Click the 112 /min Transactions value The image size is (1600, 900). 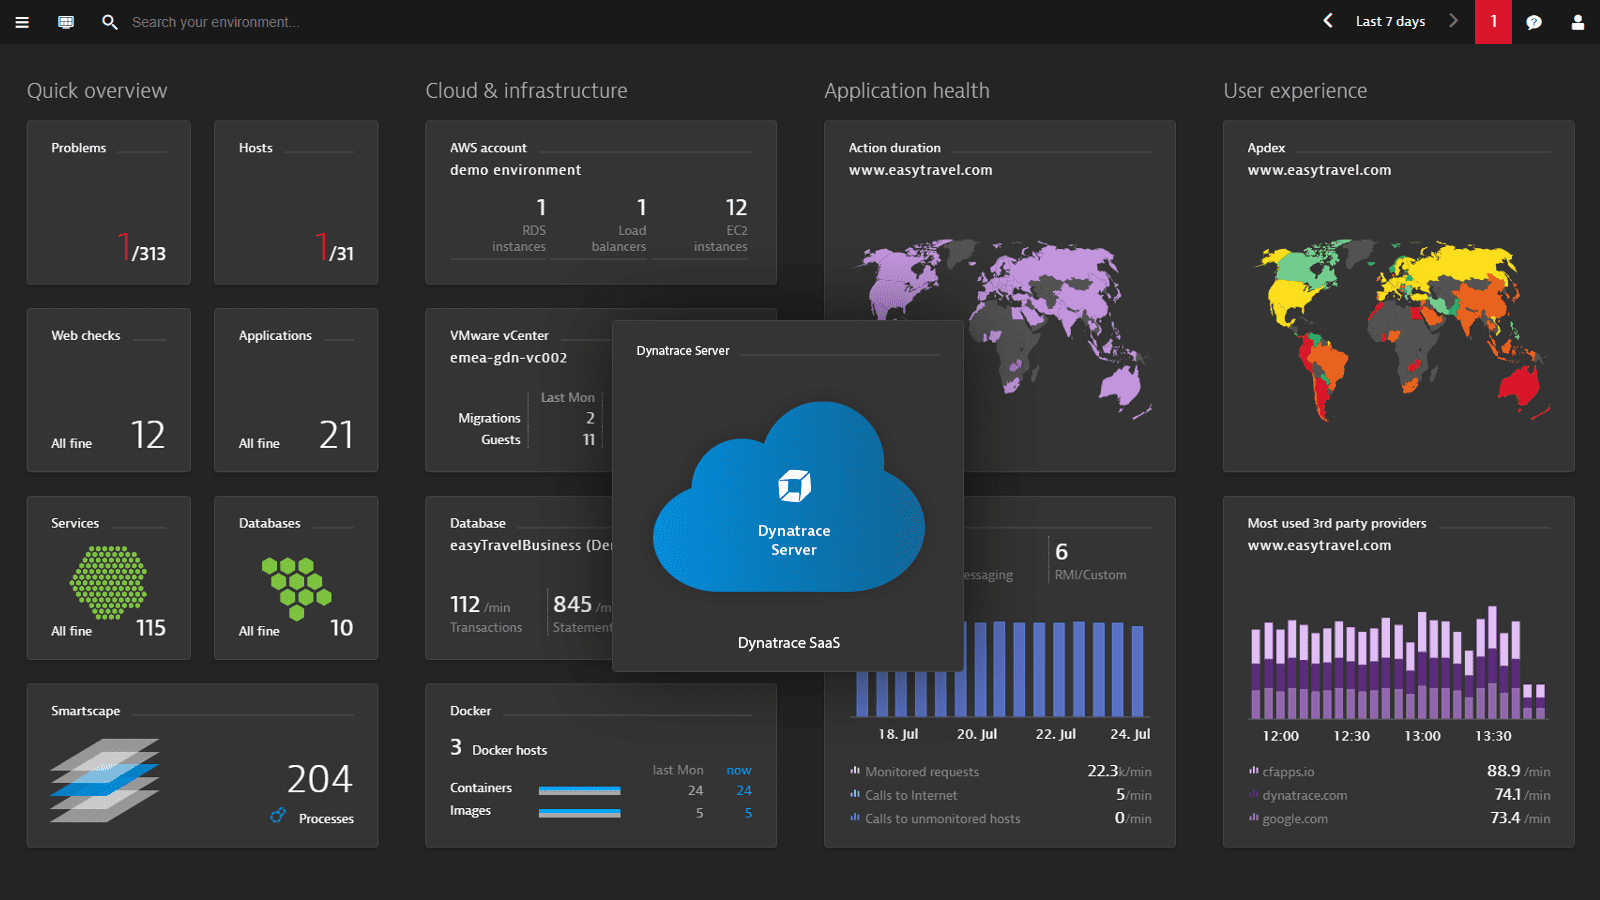[x=486, y=613]
